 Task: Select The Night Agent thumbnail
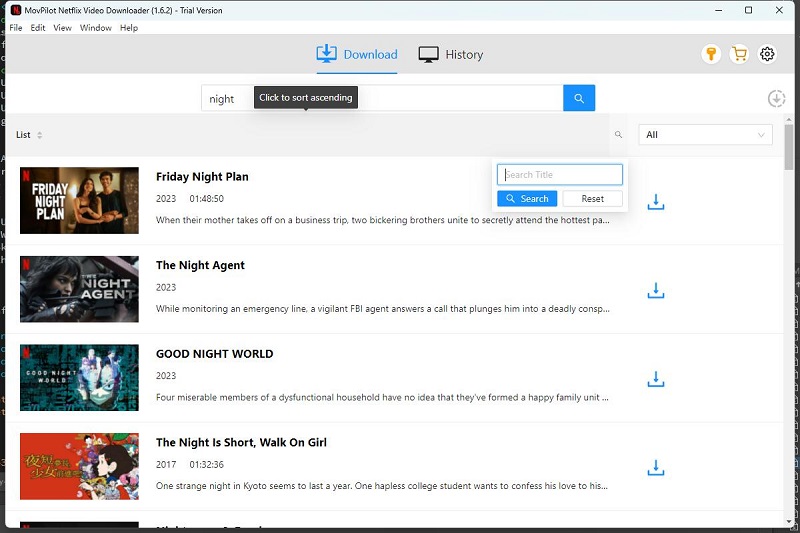[79, 289]
